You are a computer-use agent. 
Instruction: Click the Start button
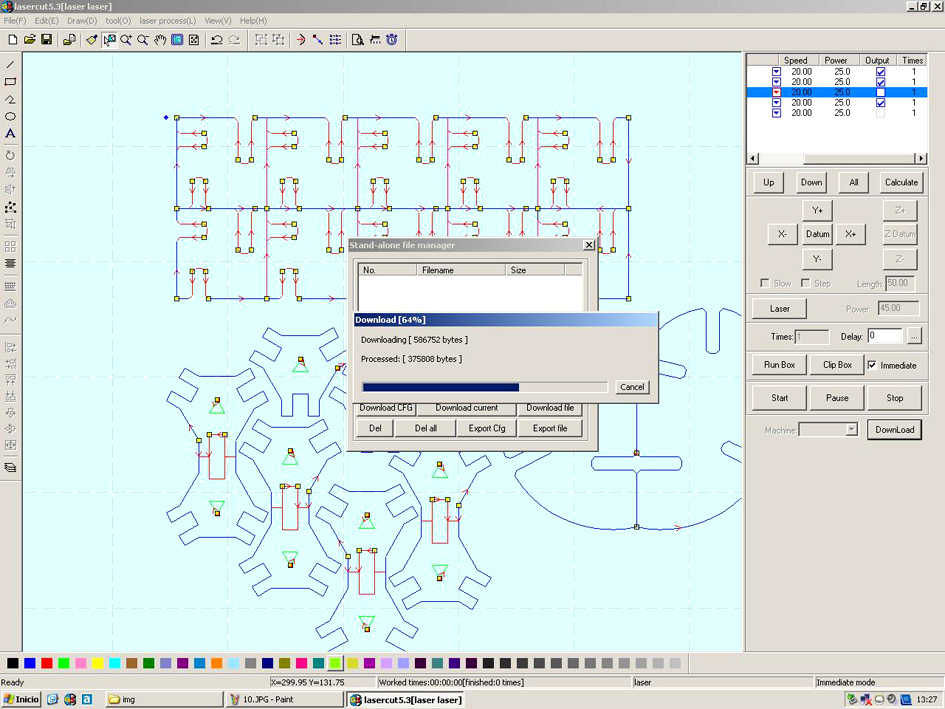779,398
